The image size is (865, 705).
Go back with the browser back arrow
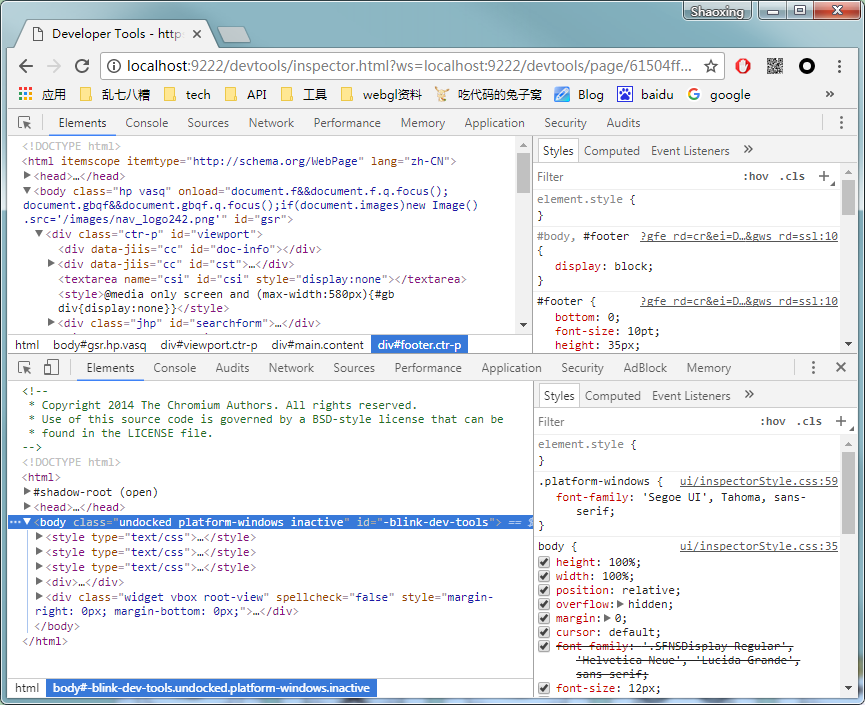click(x=26, y=66)
